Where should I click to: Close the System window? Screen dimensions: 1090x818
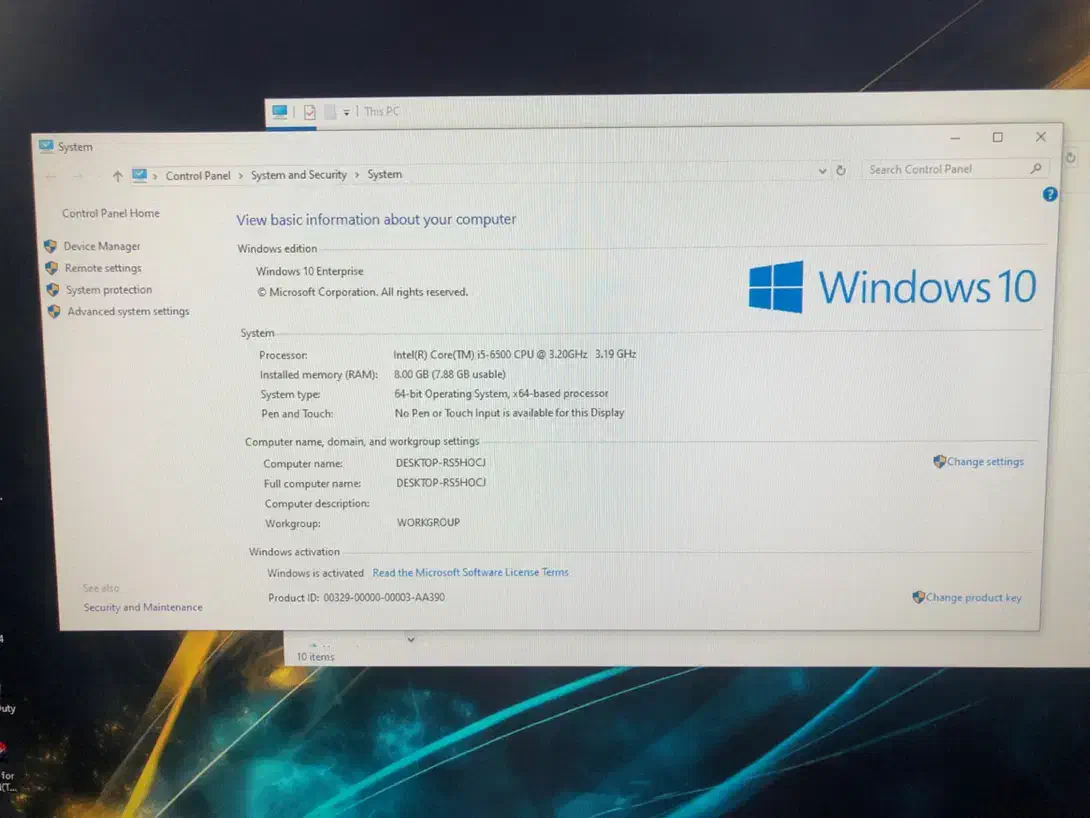1041,137
